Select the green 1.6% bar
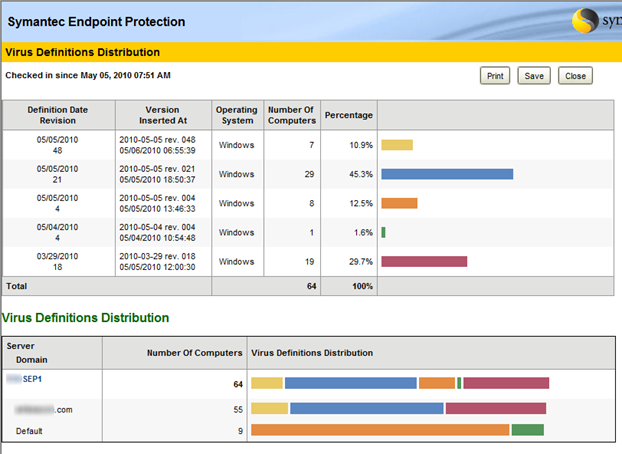622x454 pixels. pos(384,232)
